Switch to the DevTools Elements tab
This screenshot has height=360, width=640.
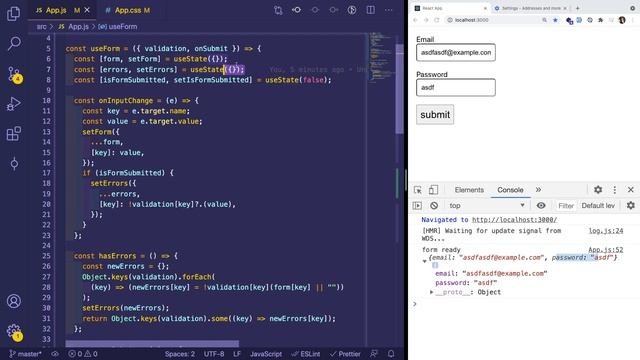469,190
